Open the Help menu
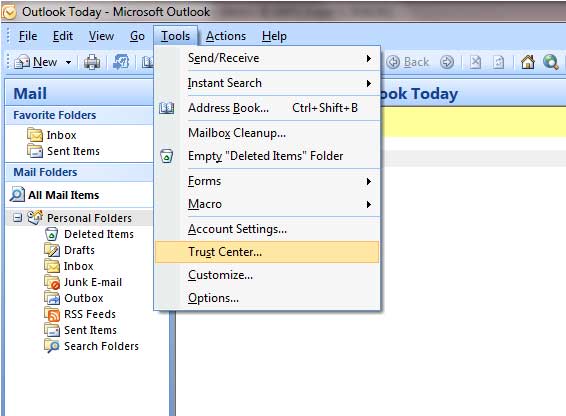Viewport: 566px width, 416px height. click(274, 36)
